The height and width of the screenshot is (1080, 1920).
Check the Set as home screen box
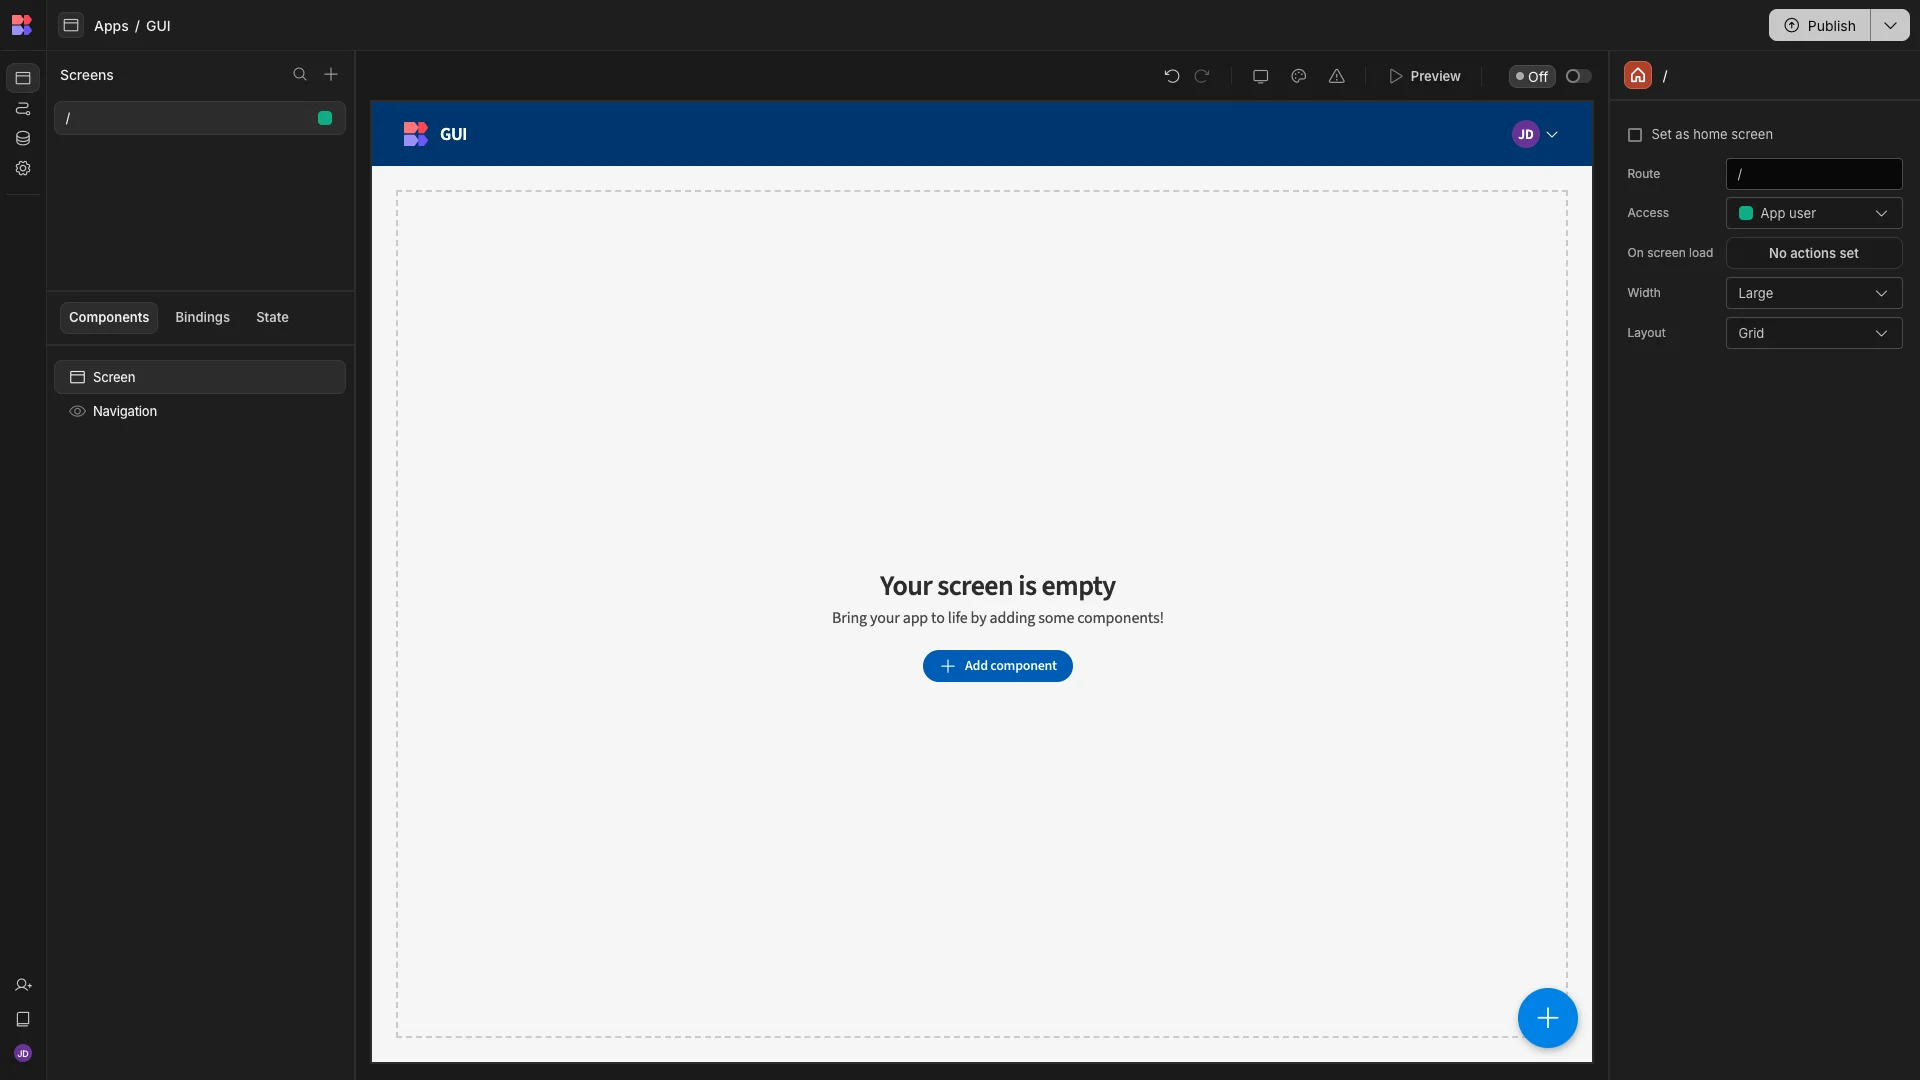[x=1635, y=134]
